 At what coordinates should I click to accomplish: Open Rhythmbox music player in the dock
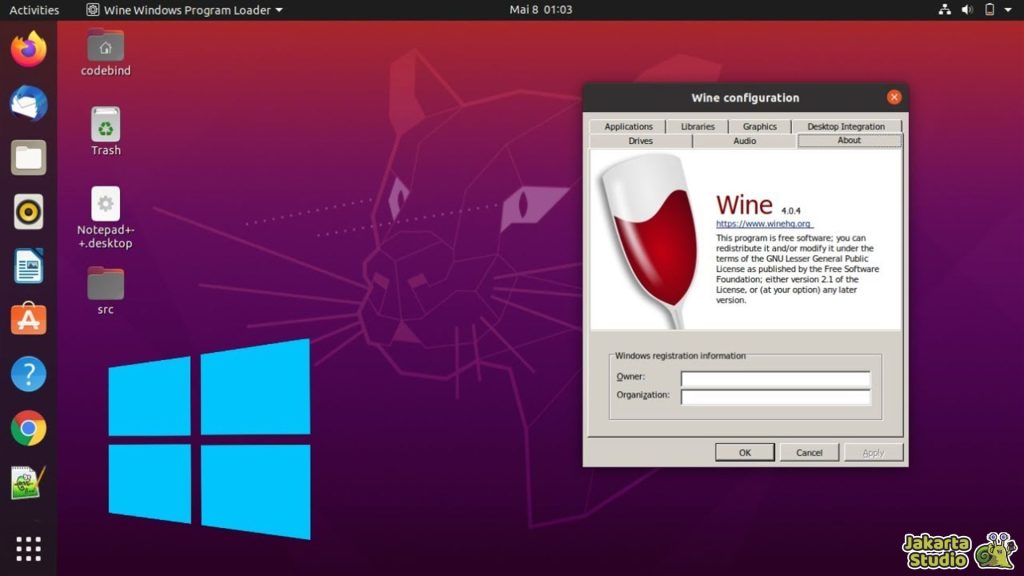coord(28,211)
